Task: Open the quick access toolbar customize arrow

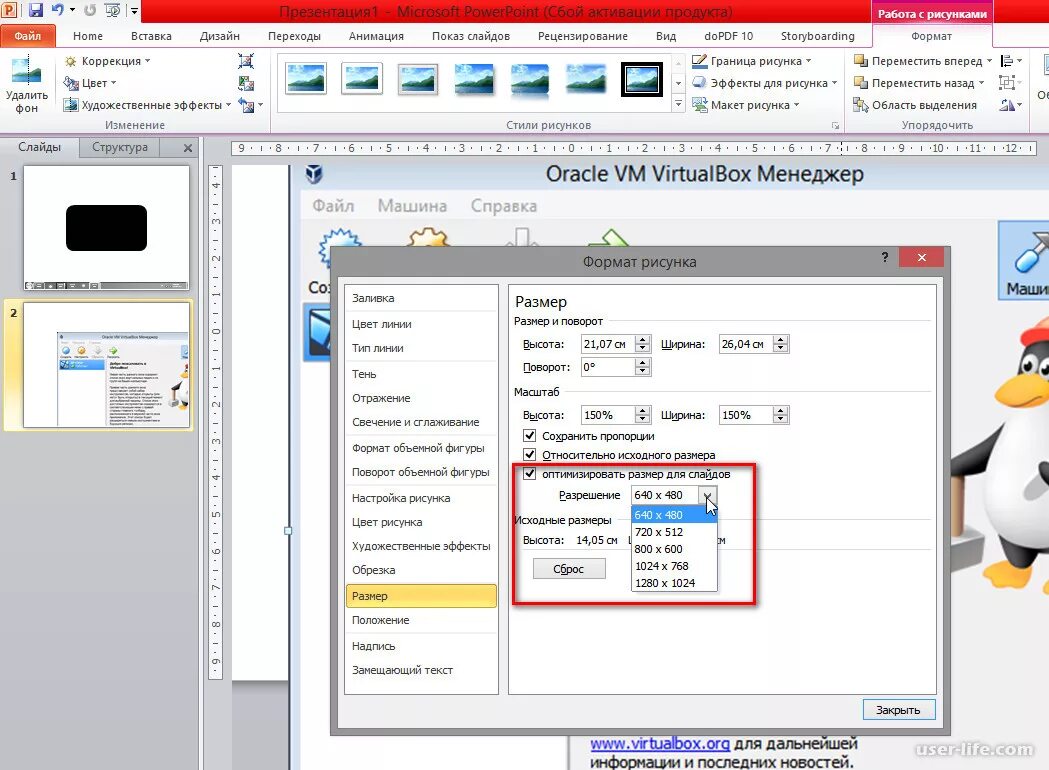Action: click(x=134, y=10)
